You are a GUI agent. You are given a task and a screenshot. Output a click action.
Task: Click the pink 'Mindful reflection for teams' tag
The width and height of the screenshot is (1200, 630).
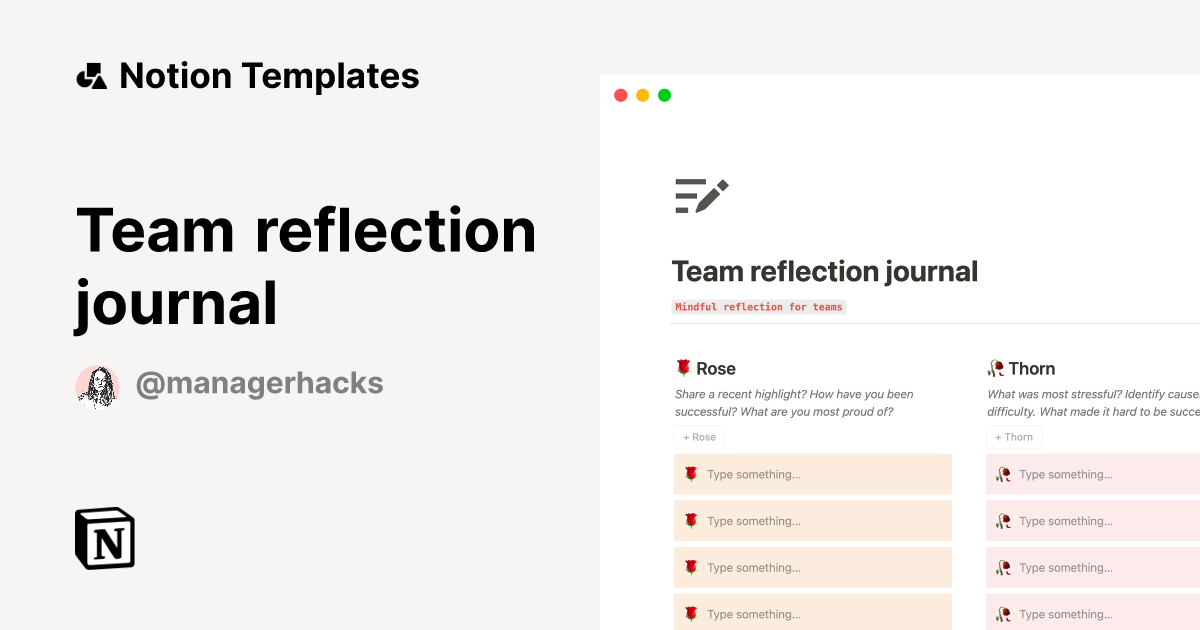[759, 307]
